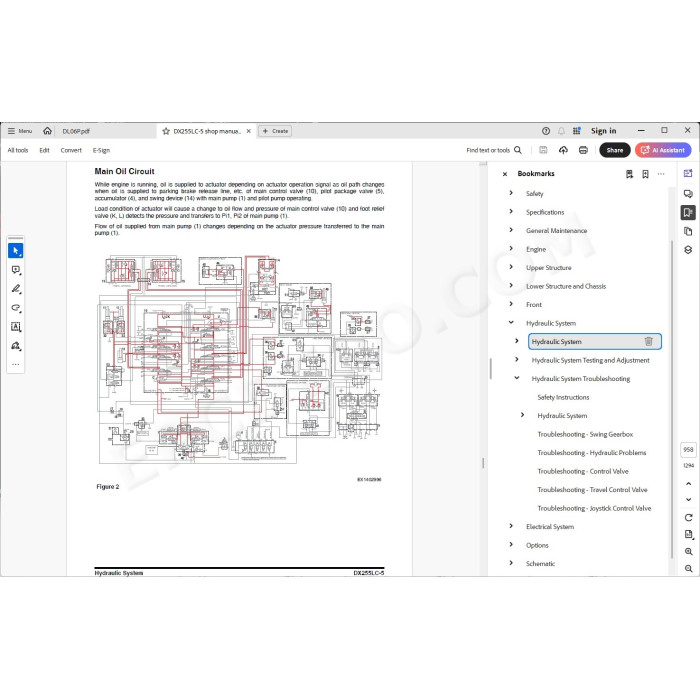Click Find text or tools search

(x=494, y=150)
